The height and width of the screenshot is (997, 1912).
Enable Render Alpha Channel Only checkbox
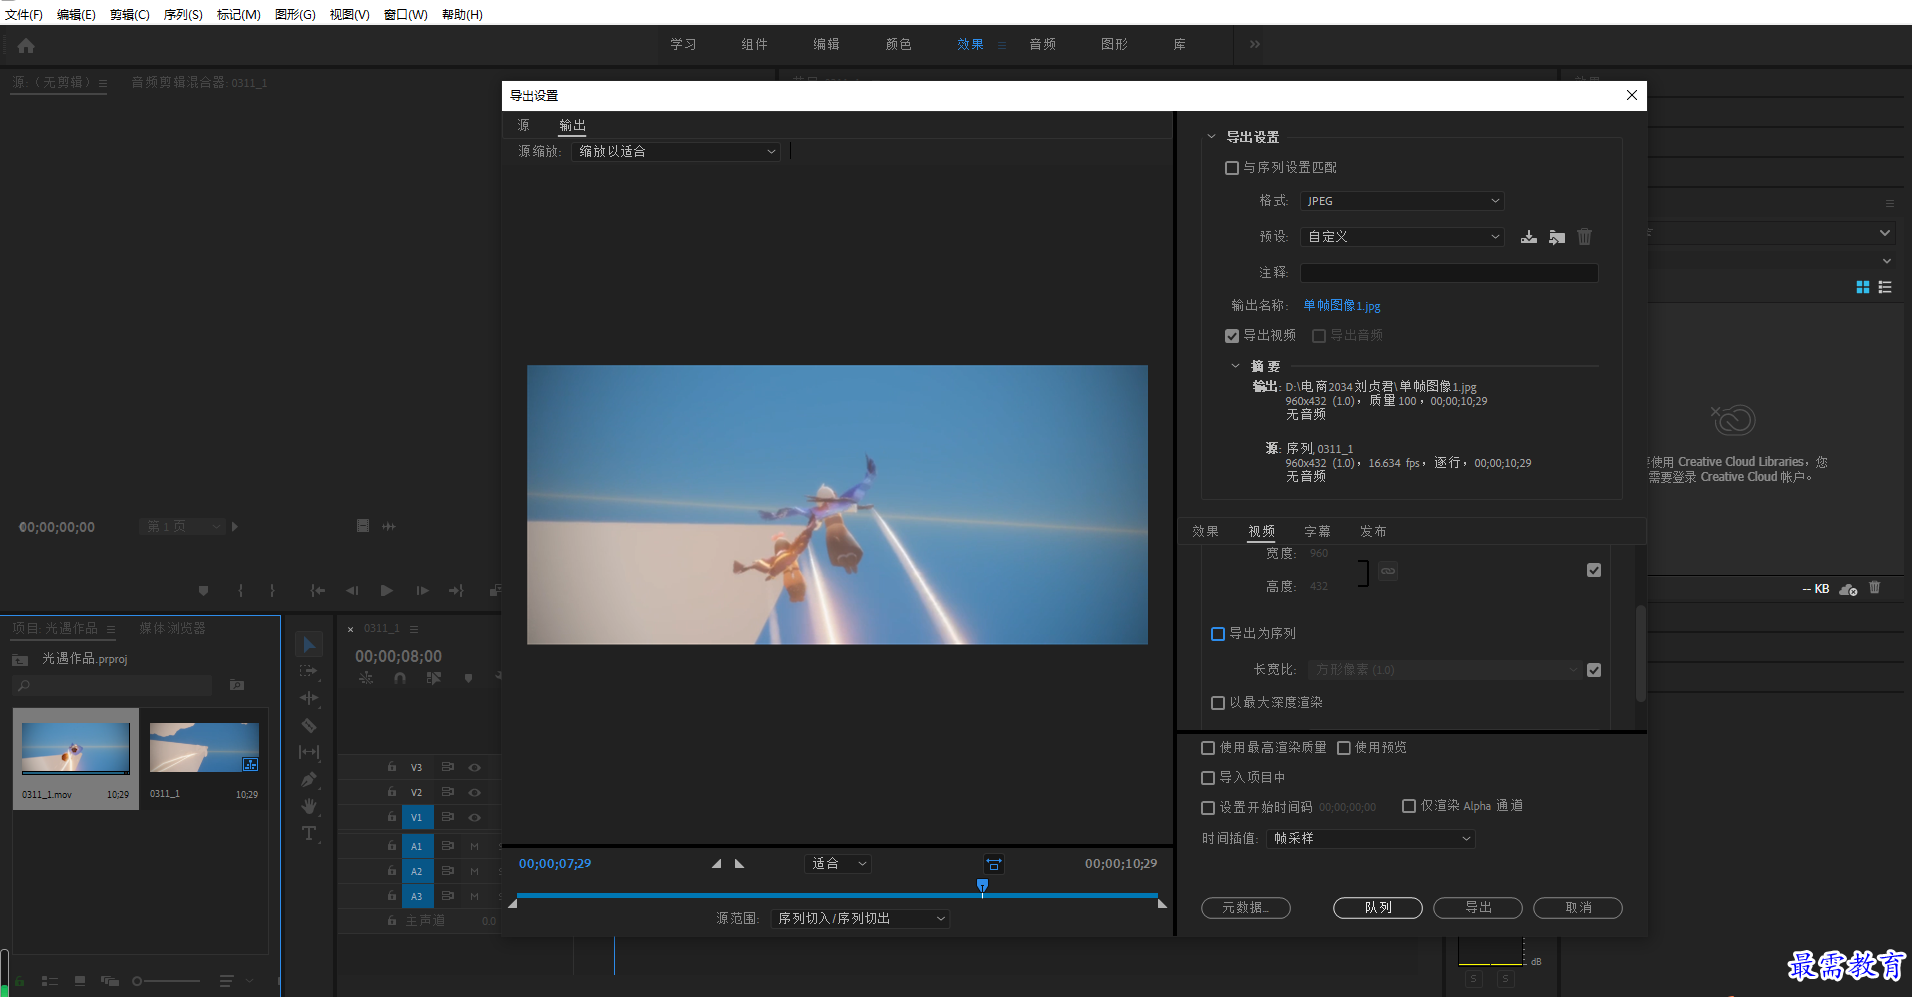coord(1409,806)
